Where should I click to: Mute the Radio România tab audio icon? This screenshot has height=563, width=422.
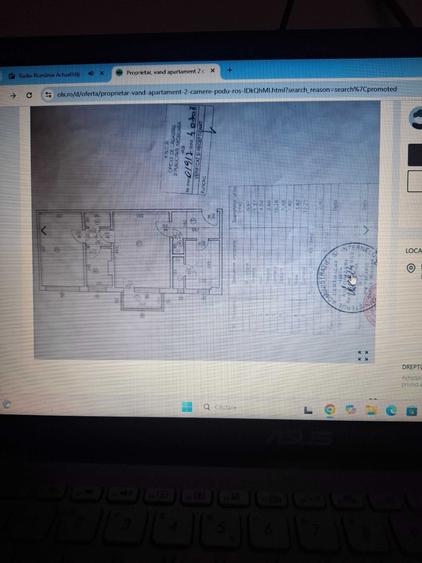(91, 73)
